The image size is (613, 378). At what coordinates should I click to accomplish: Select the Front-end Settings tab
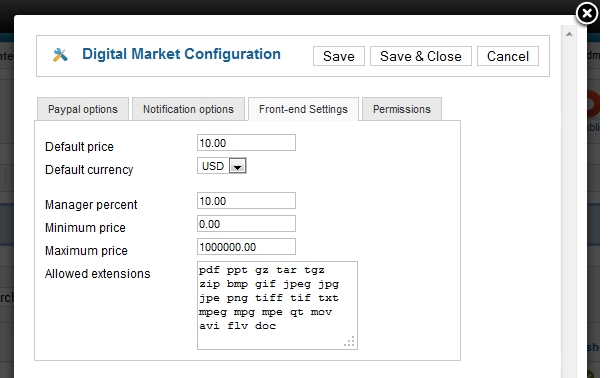[303, 109]
